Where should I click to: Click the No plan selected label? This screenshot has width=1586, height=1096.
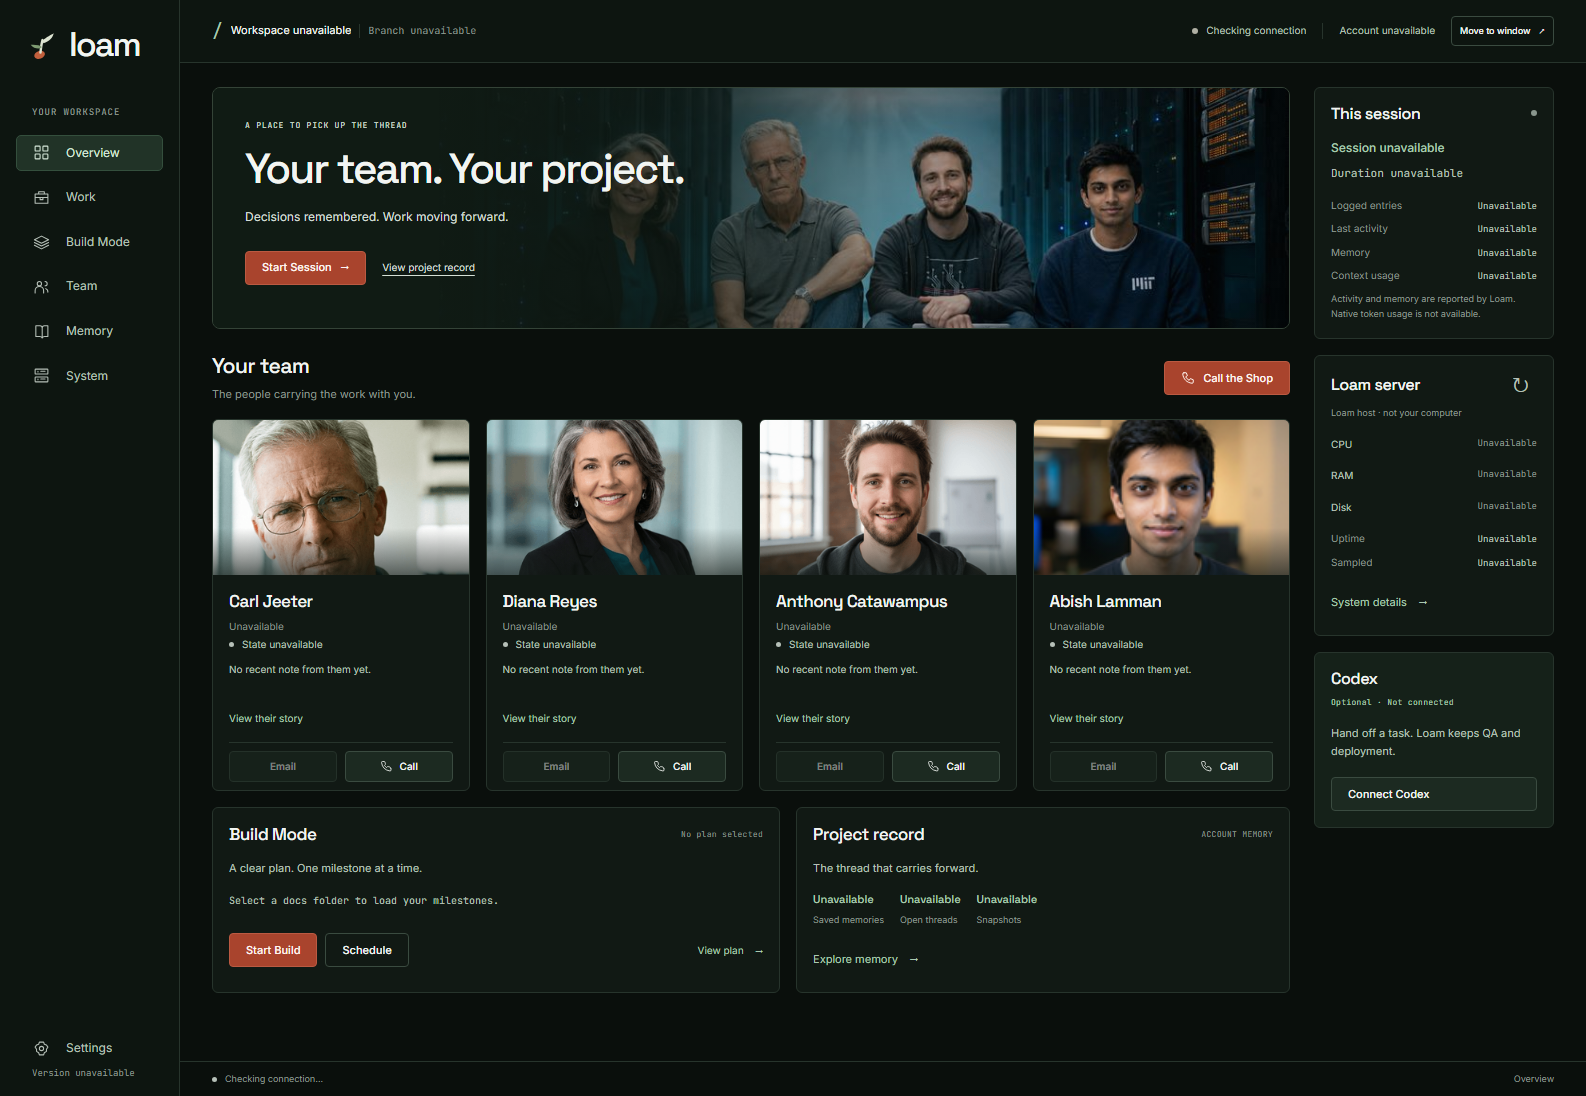(722, 834)
